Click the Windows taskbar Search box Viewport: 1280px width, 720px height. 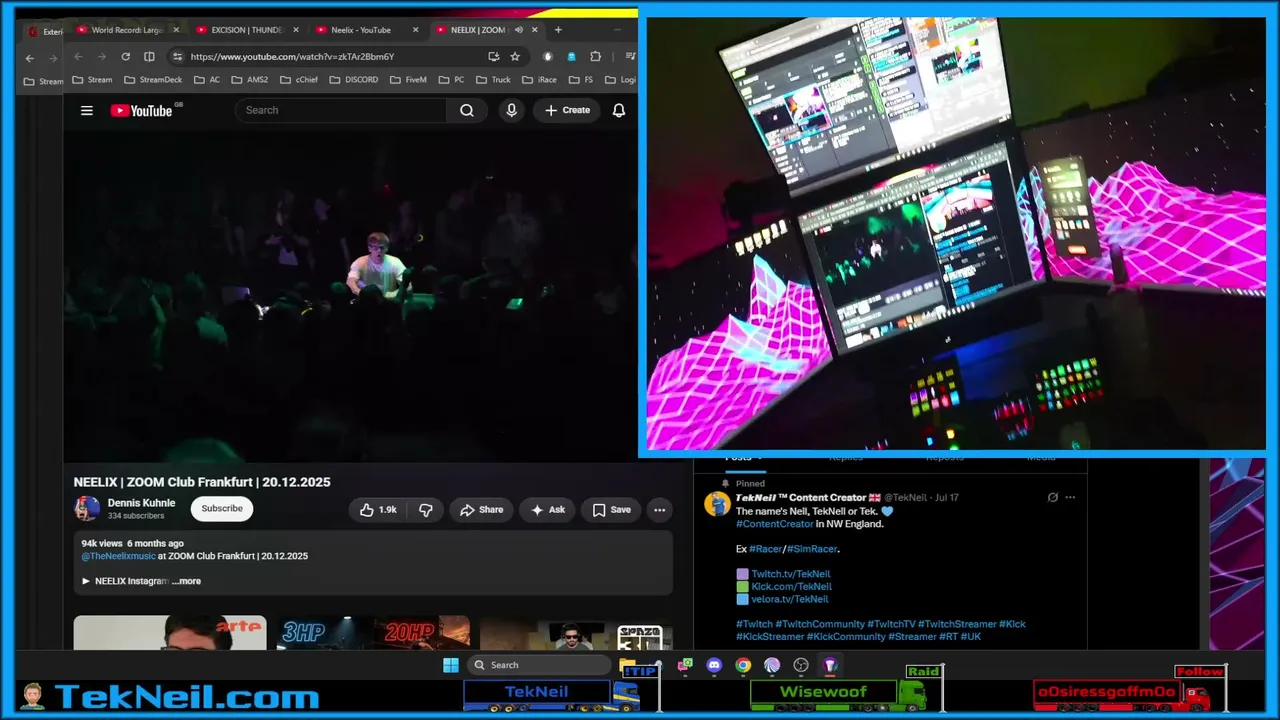tap(538, 665)
